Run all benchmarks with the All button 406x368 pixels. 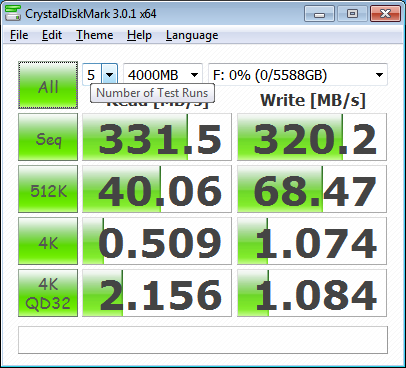click(x=48, y=85)
